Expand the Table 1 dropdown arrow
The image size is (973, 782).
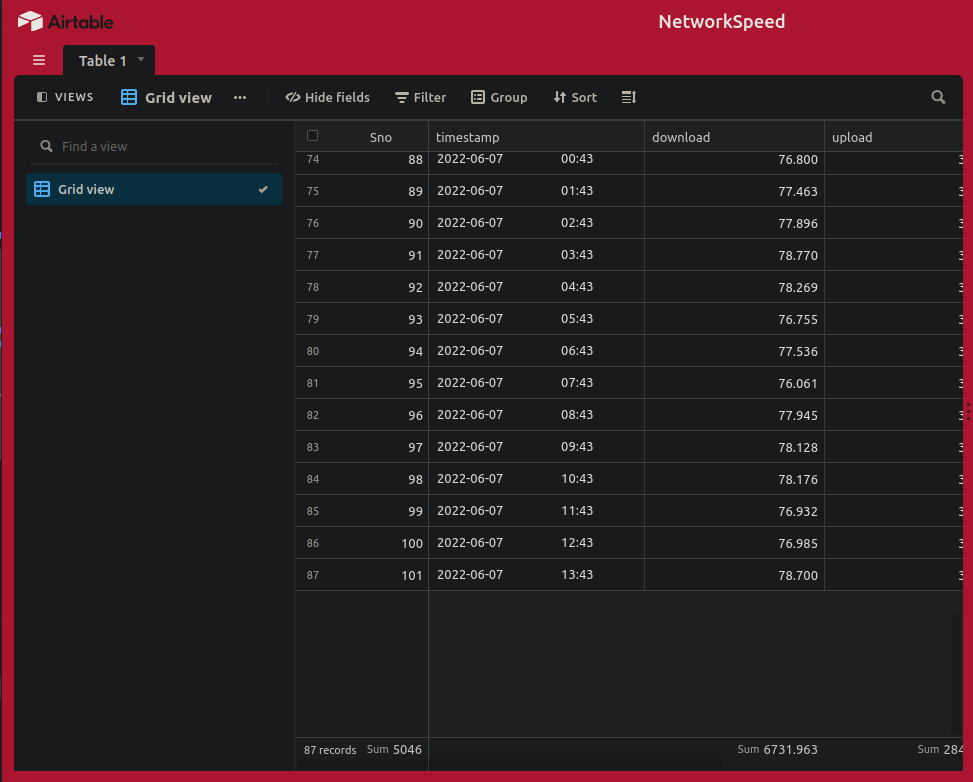(141, 60)
